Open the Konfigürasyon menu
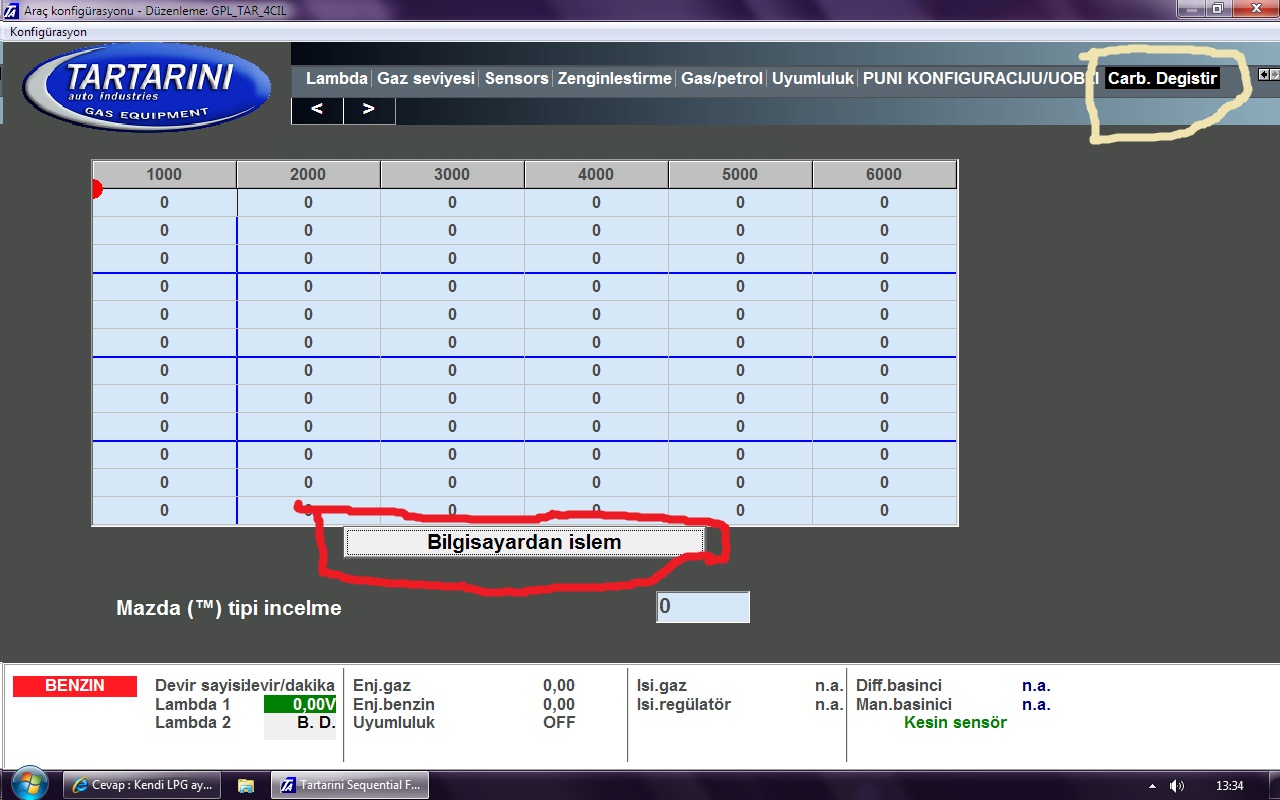 [x=48, y=32]
